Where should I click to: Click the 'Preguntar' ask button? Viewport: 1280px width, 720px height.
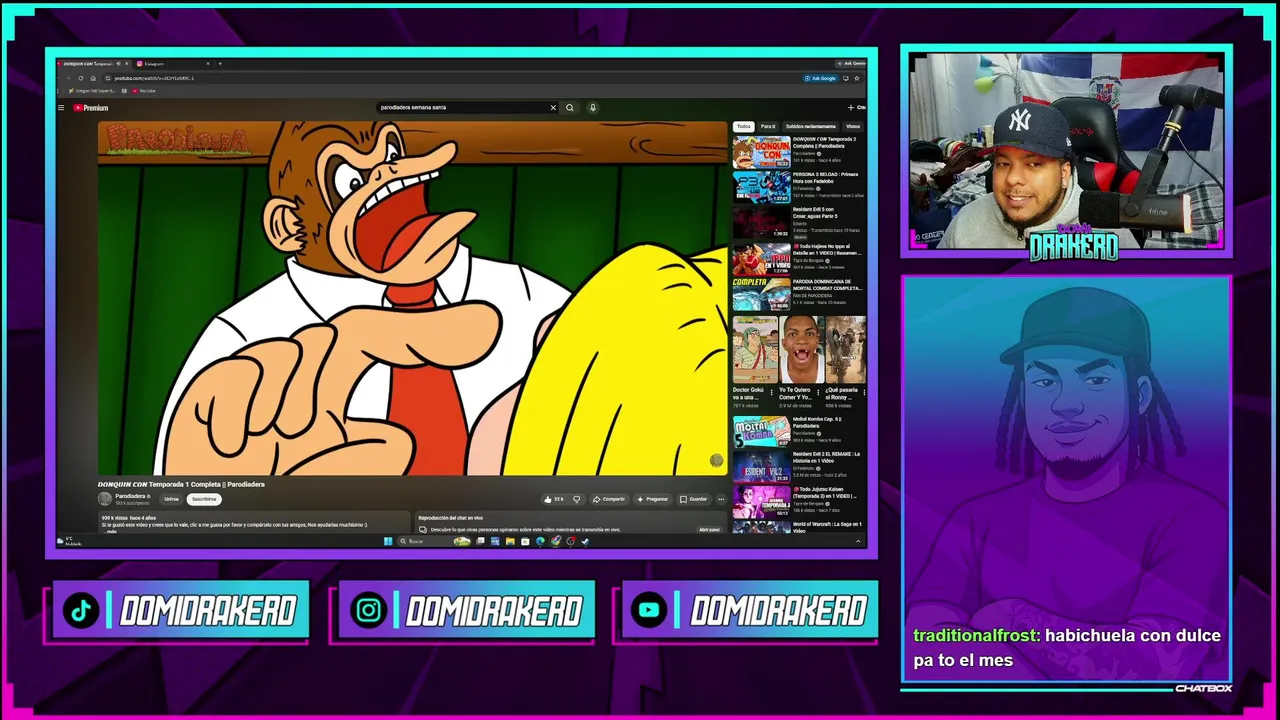pyautogui.click(x=652, y=499)
